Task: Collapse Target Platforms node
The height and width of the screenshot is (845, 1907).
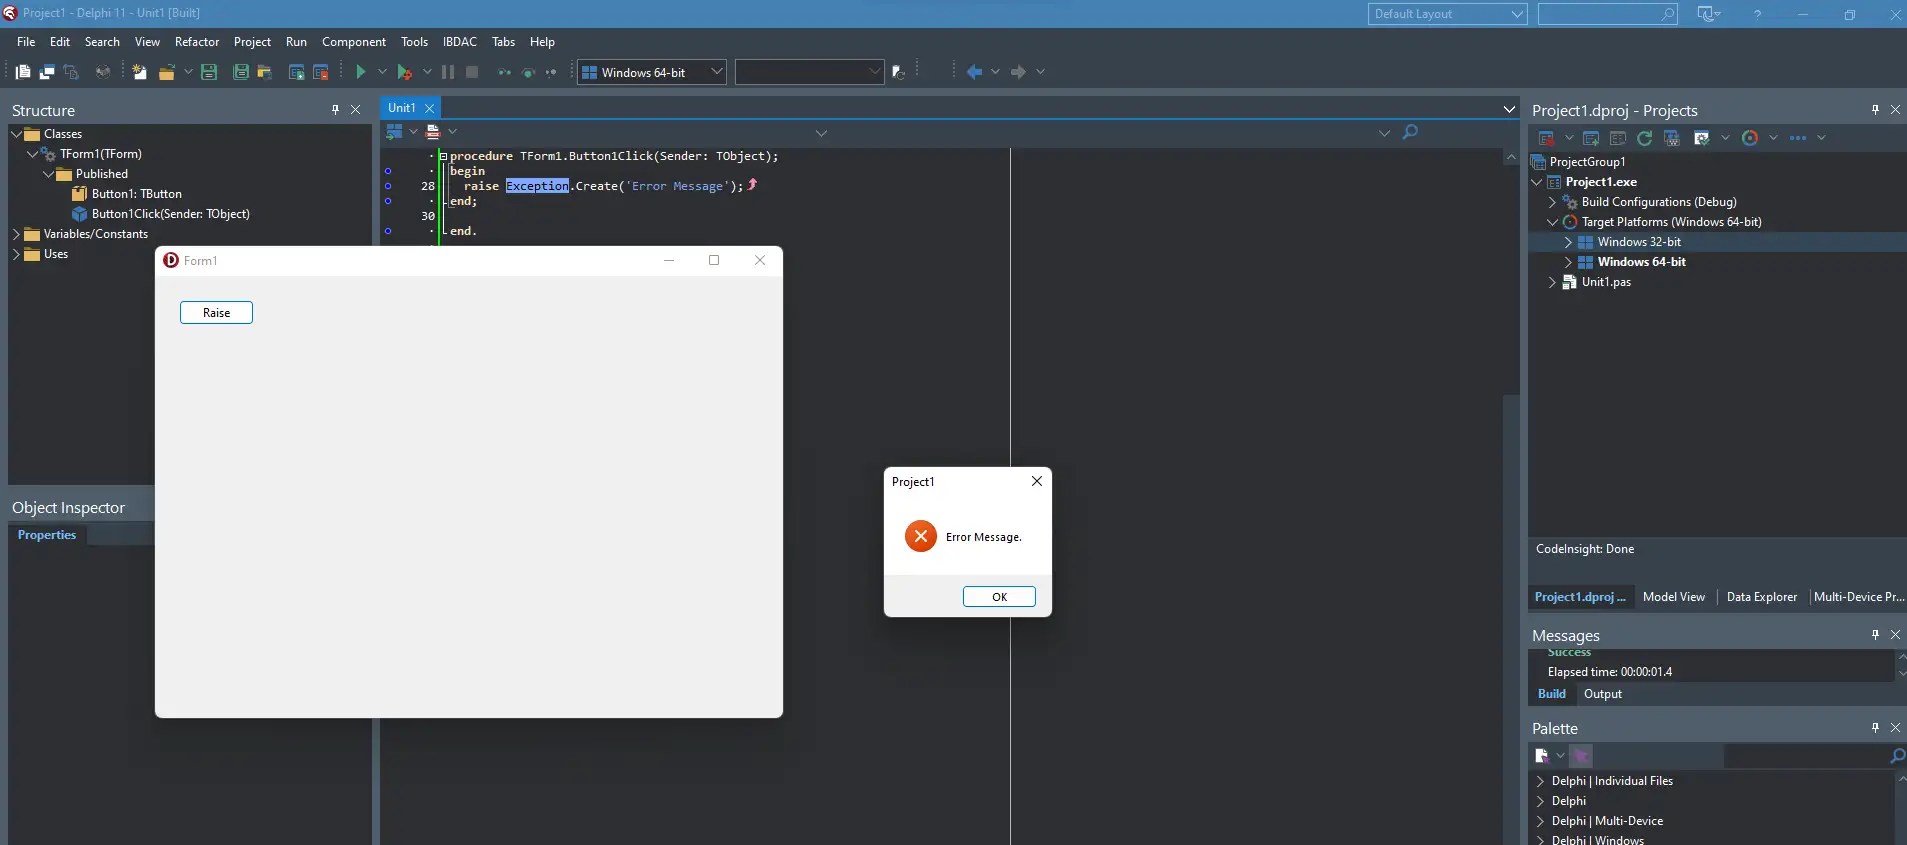Action: pyautogui.click(x=1553, y=222)
